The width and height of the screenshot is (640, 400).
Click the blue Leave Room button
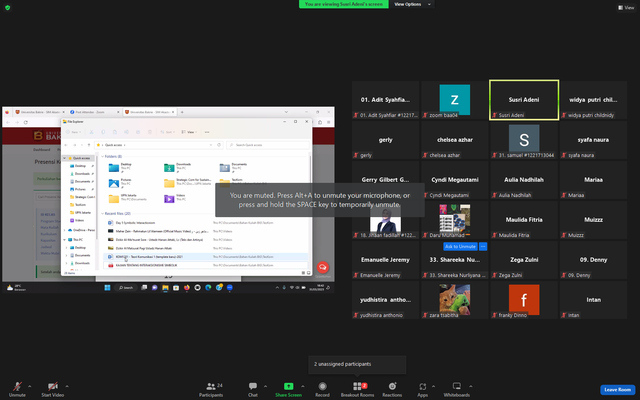coord(617,389)
